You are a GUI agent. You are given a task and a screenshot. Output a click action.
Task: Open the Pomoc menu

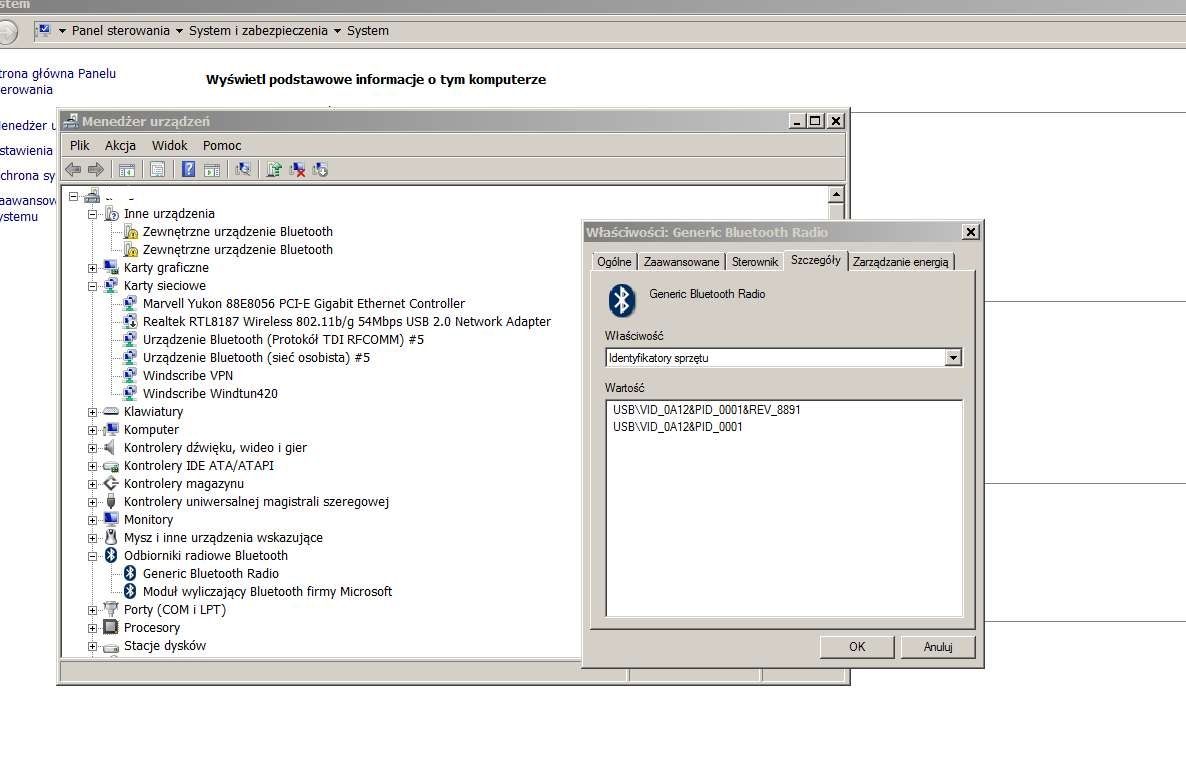tap(222, 145)
